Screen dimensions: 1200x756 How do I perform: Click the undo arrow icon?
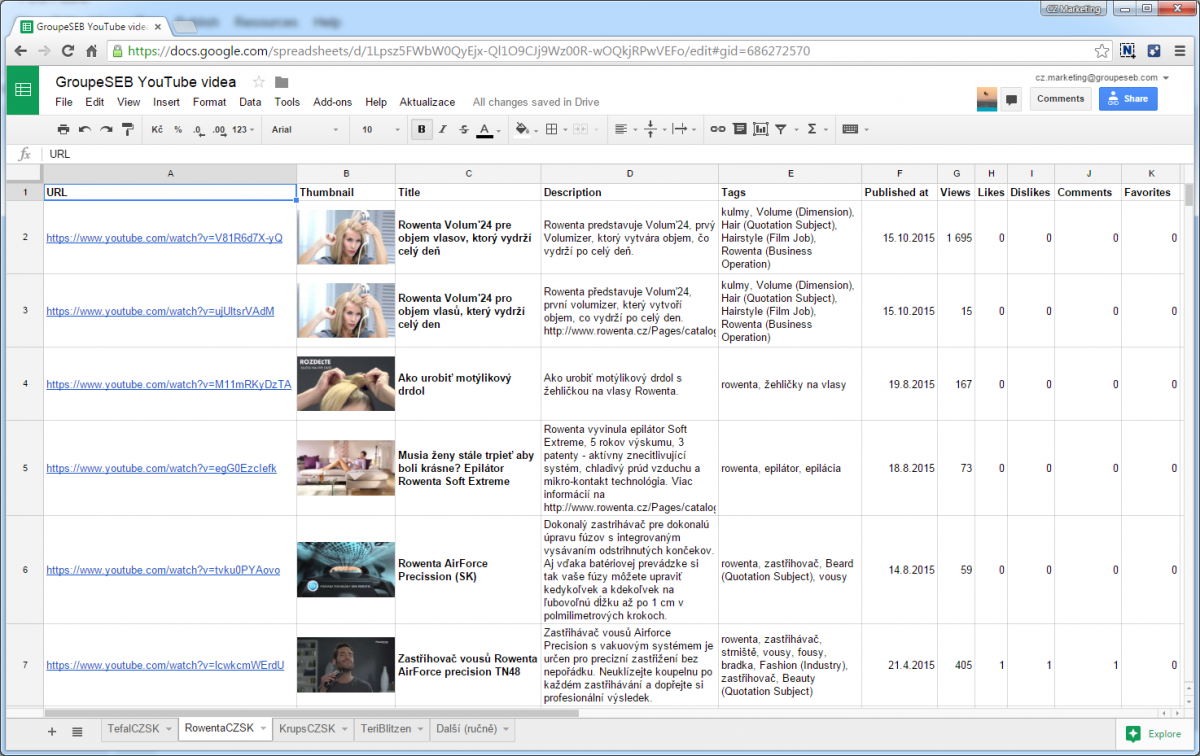85,129
